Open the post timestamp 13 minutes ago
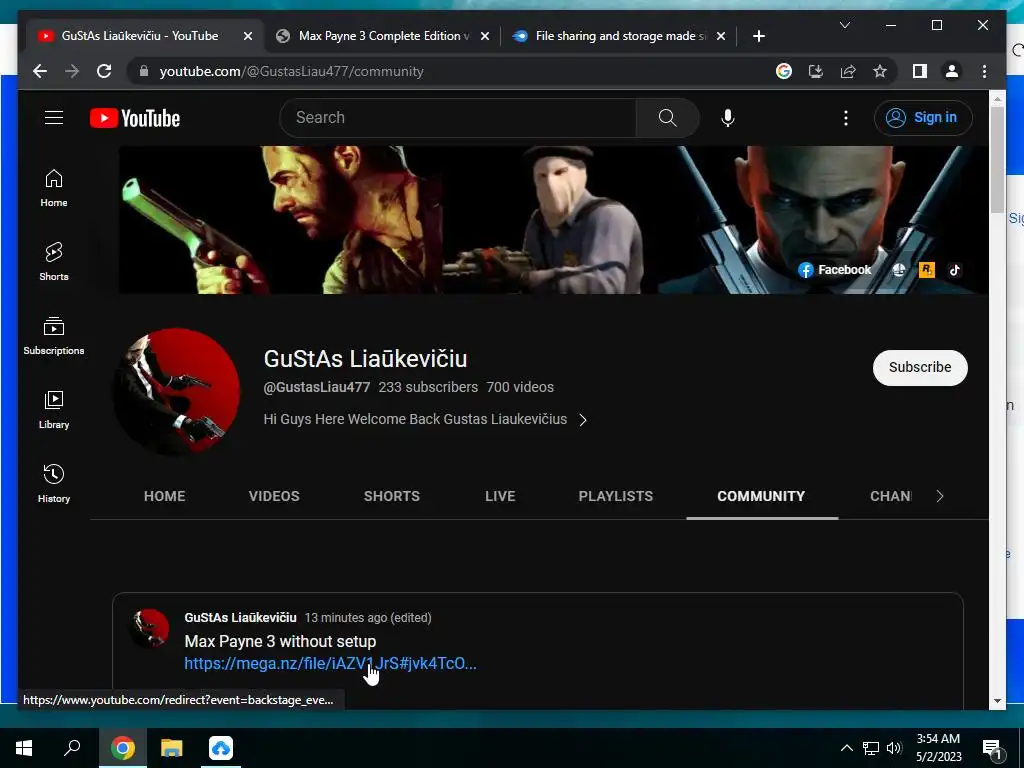1024x768 pixels. [x=368, y=618]
